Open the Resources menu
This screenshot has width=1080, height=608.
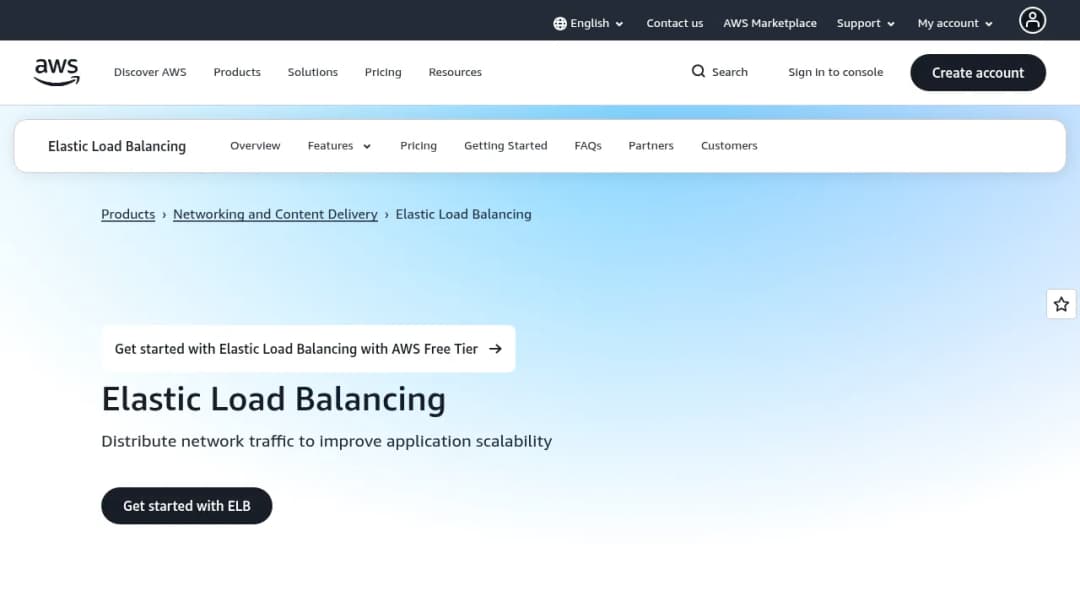[455, 72]
